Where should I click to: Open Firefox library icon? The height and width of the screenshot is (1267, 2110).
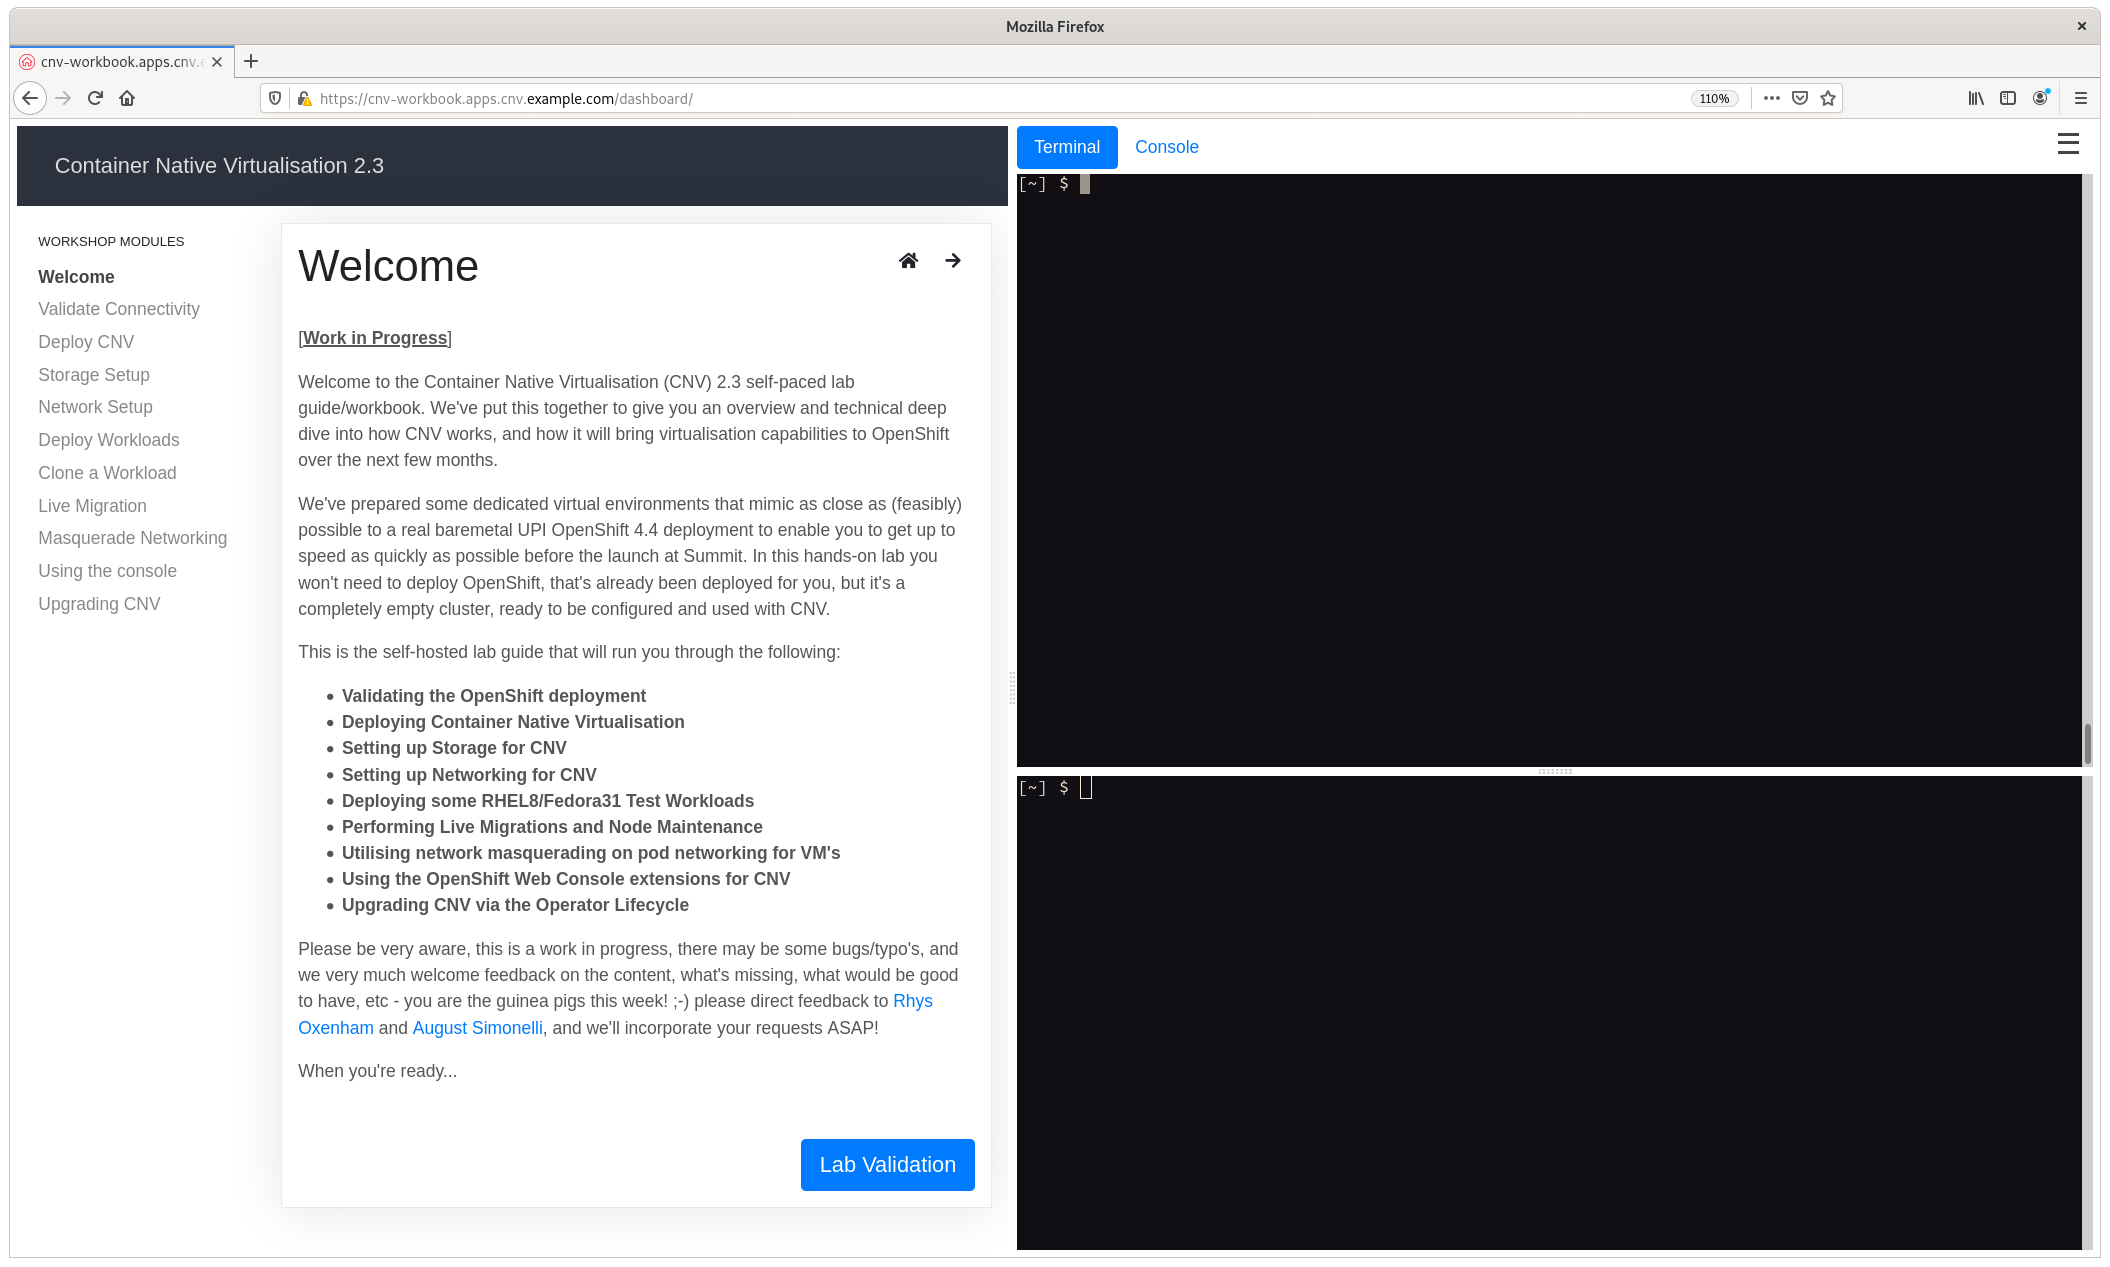(x=1976, y=98)
